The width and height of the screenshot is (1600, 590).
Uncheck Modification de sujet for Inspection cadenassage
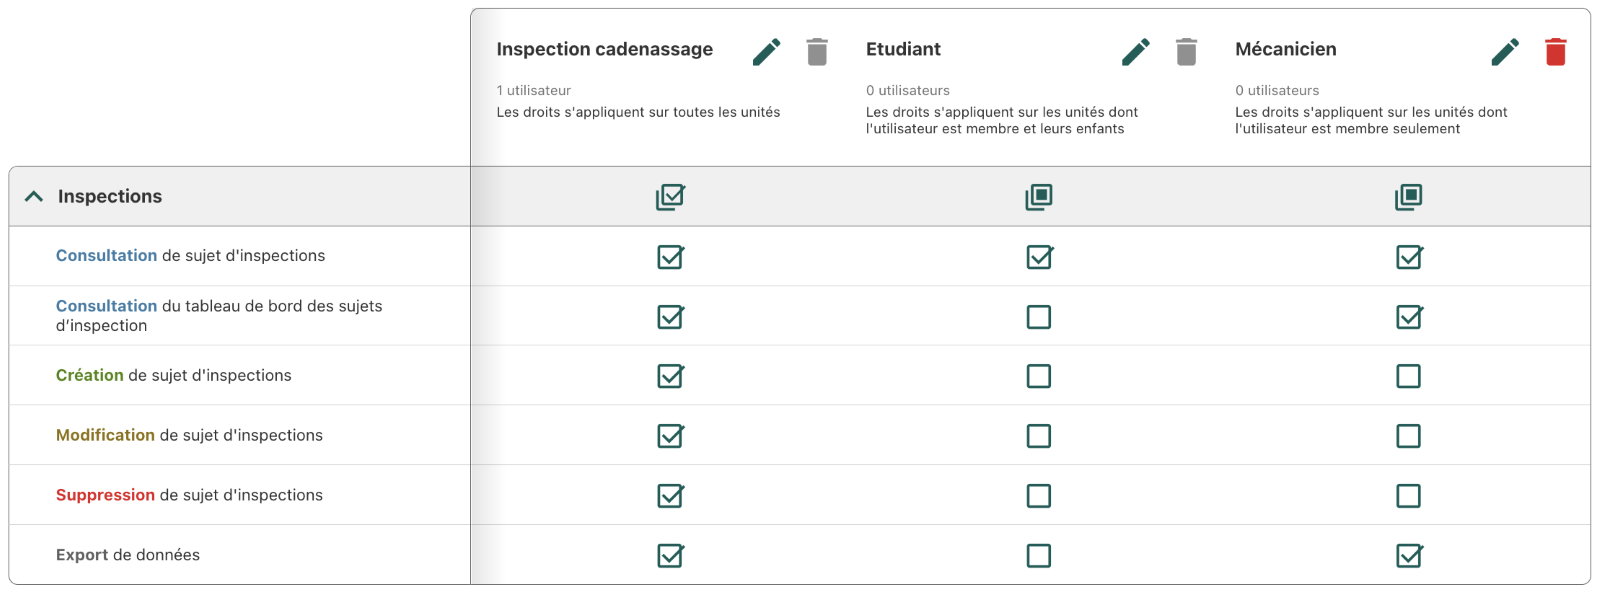tap(670, 436)
